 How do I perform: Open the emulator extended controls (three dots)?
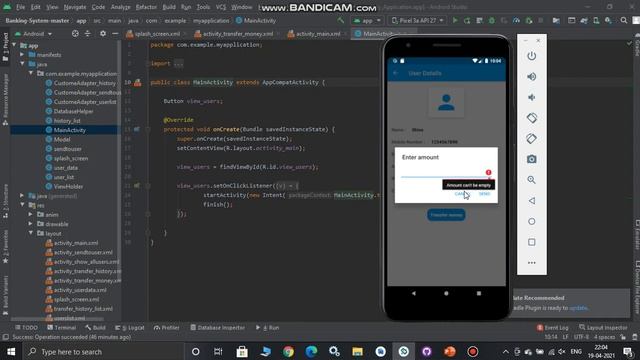tap(531, 263)
